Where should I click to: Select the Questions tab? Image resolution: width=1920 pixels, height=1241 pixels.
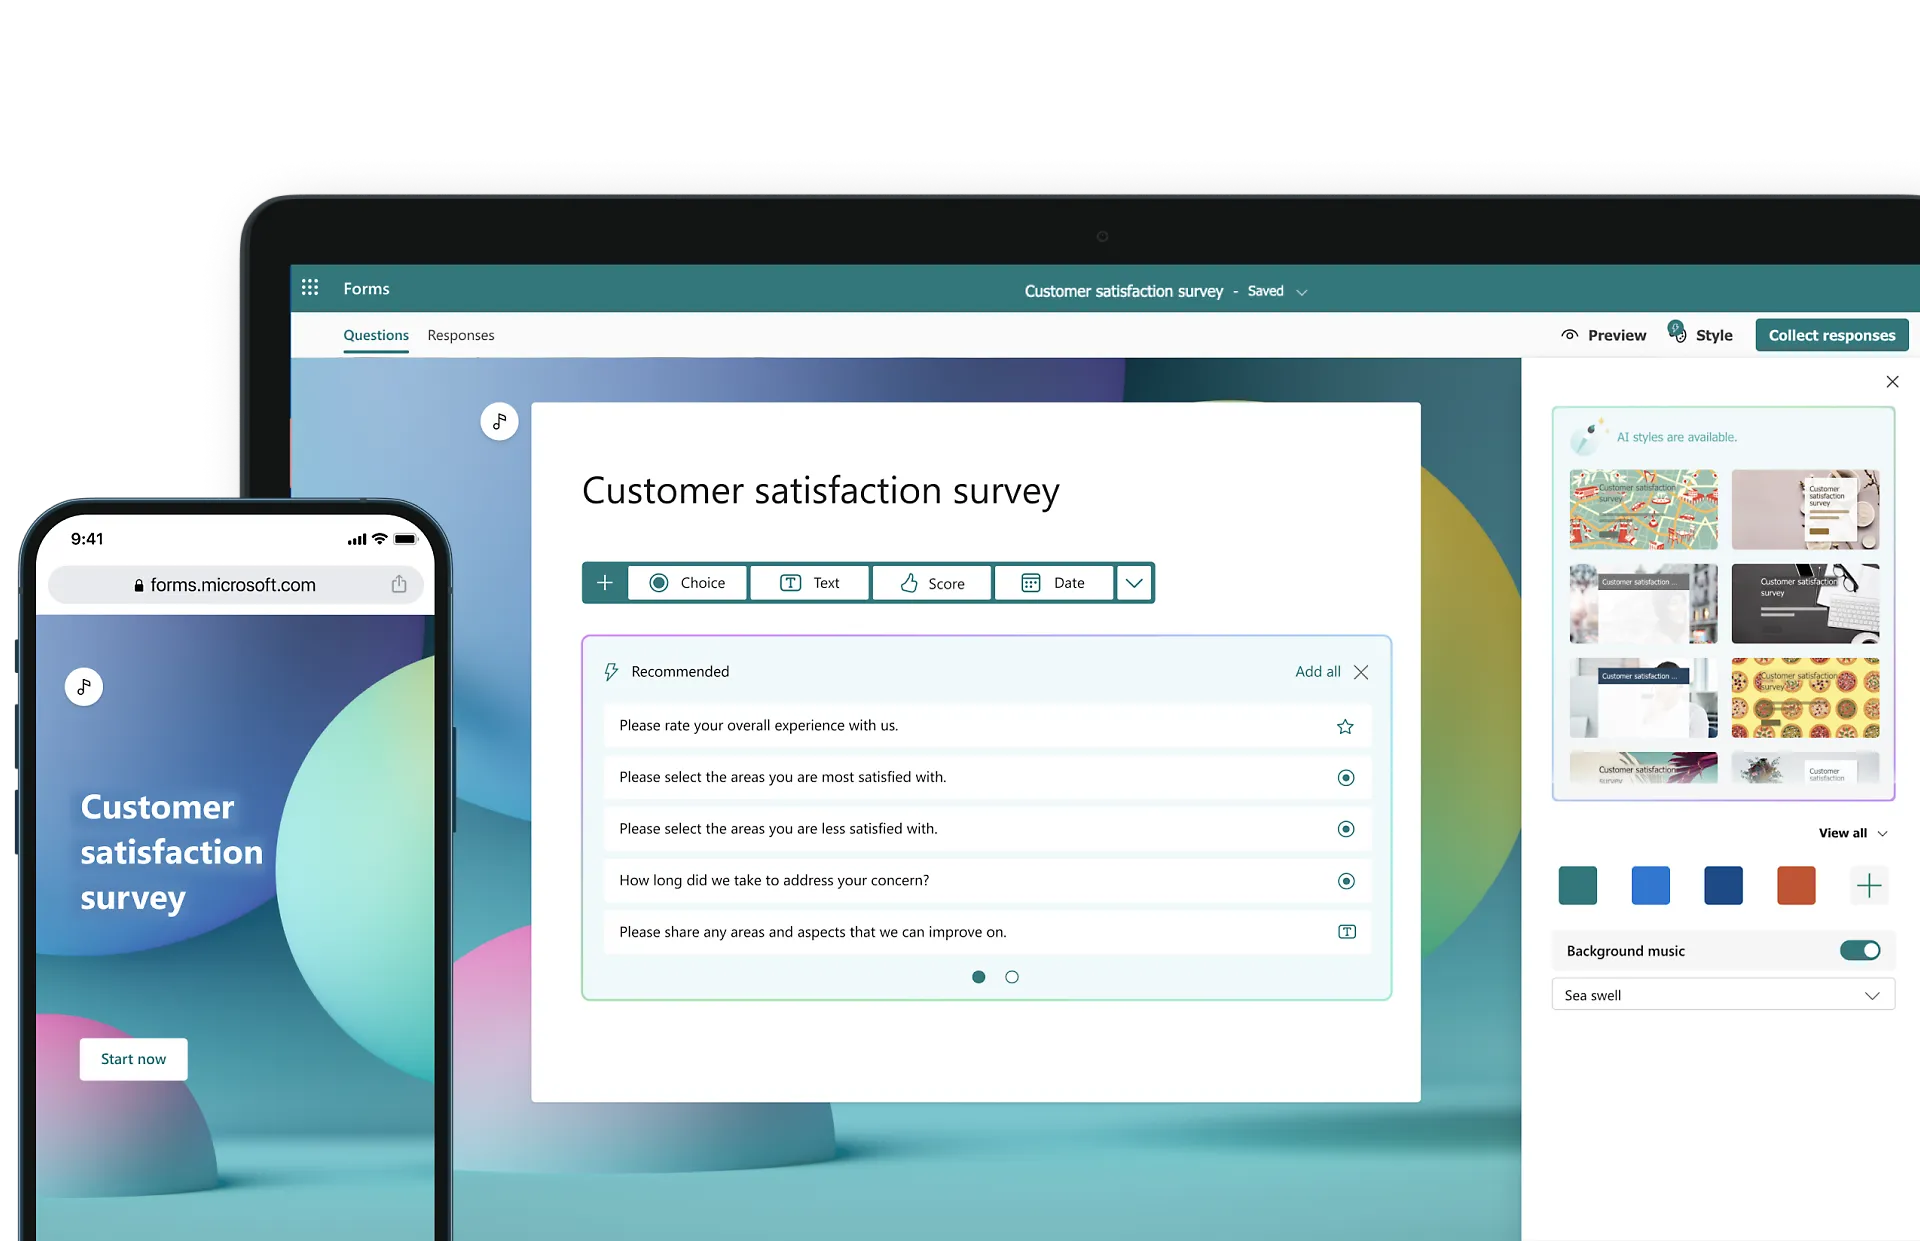pos(376,335)
